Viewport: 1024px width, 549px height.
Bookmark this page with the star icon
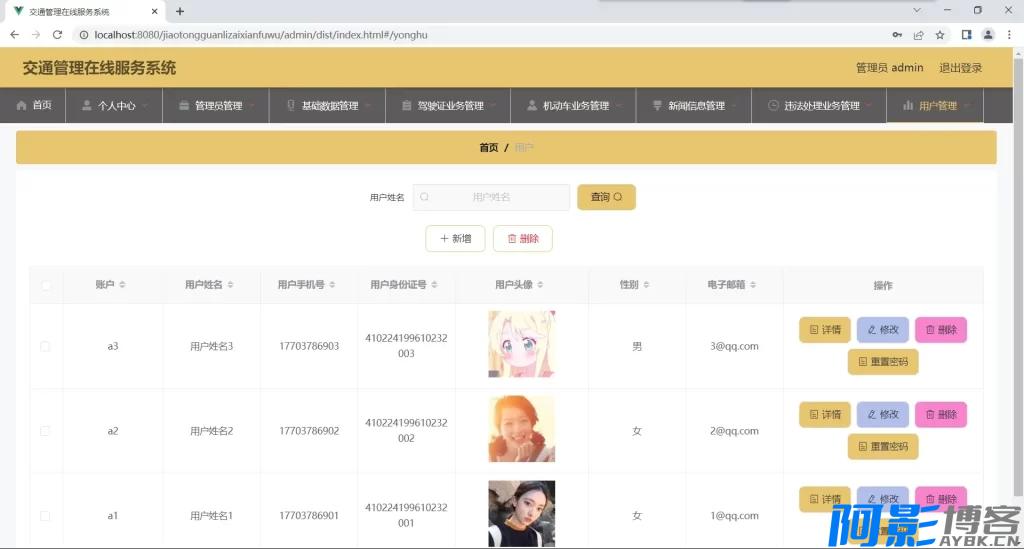point(940,34)
